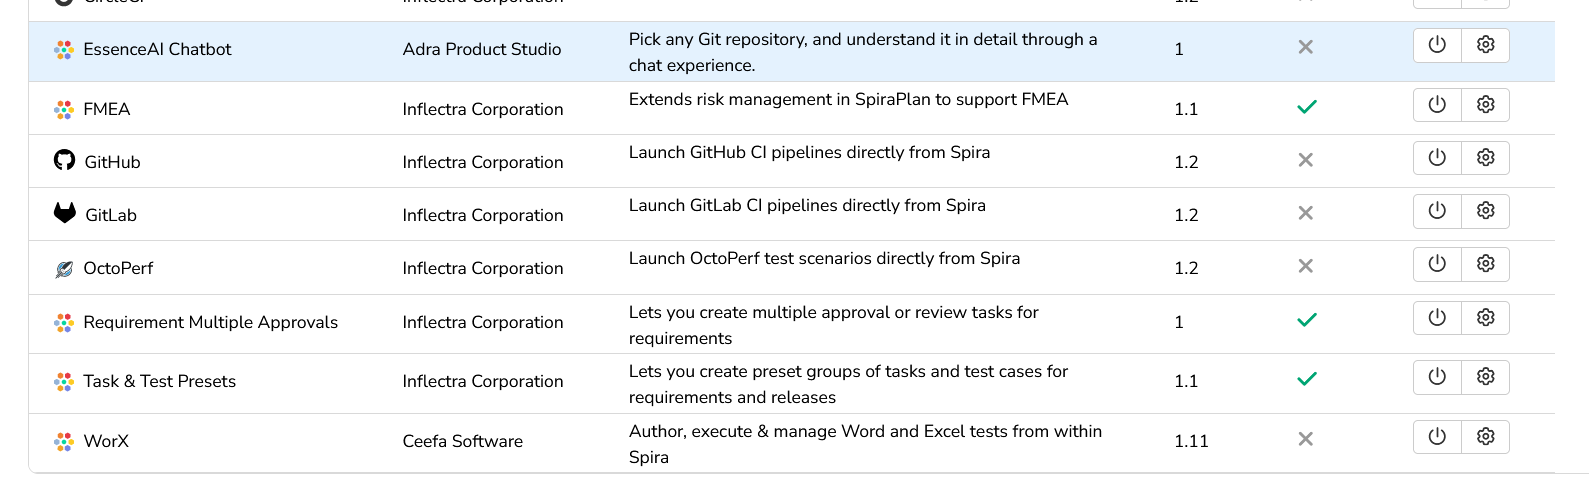Open GitLab configuration gear
This screenshot has width=1589, height=490.
pyautogui.click(x=1485, y=211)
